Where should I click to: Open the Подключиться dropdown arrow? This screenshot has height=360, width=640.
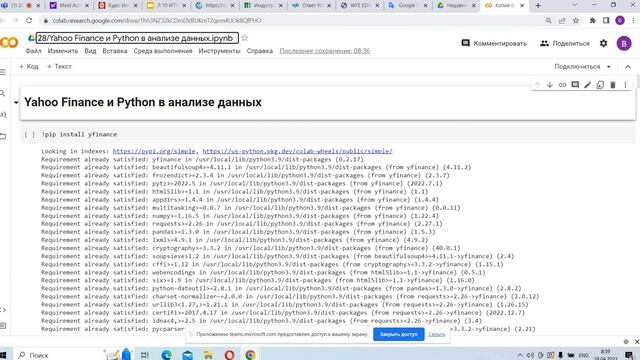click(x=609, y=67)
